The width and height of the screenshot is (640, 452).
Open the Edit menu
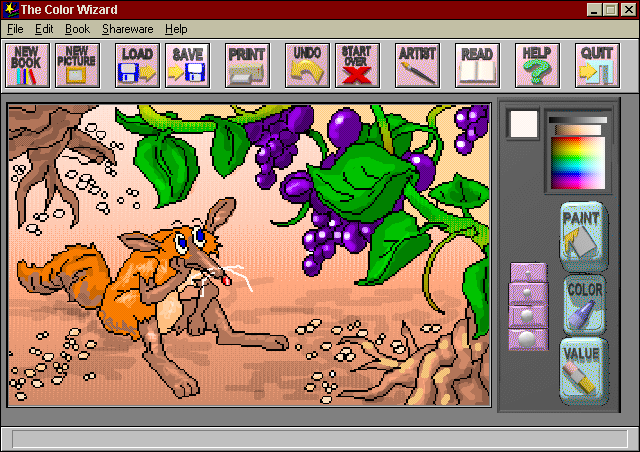(x=44, y=29)
